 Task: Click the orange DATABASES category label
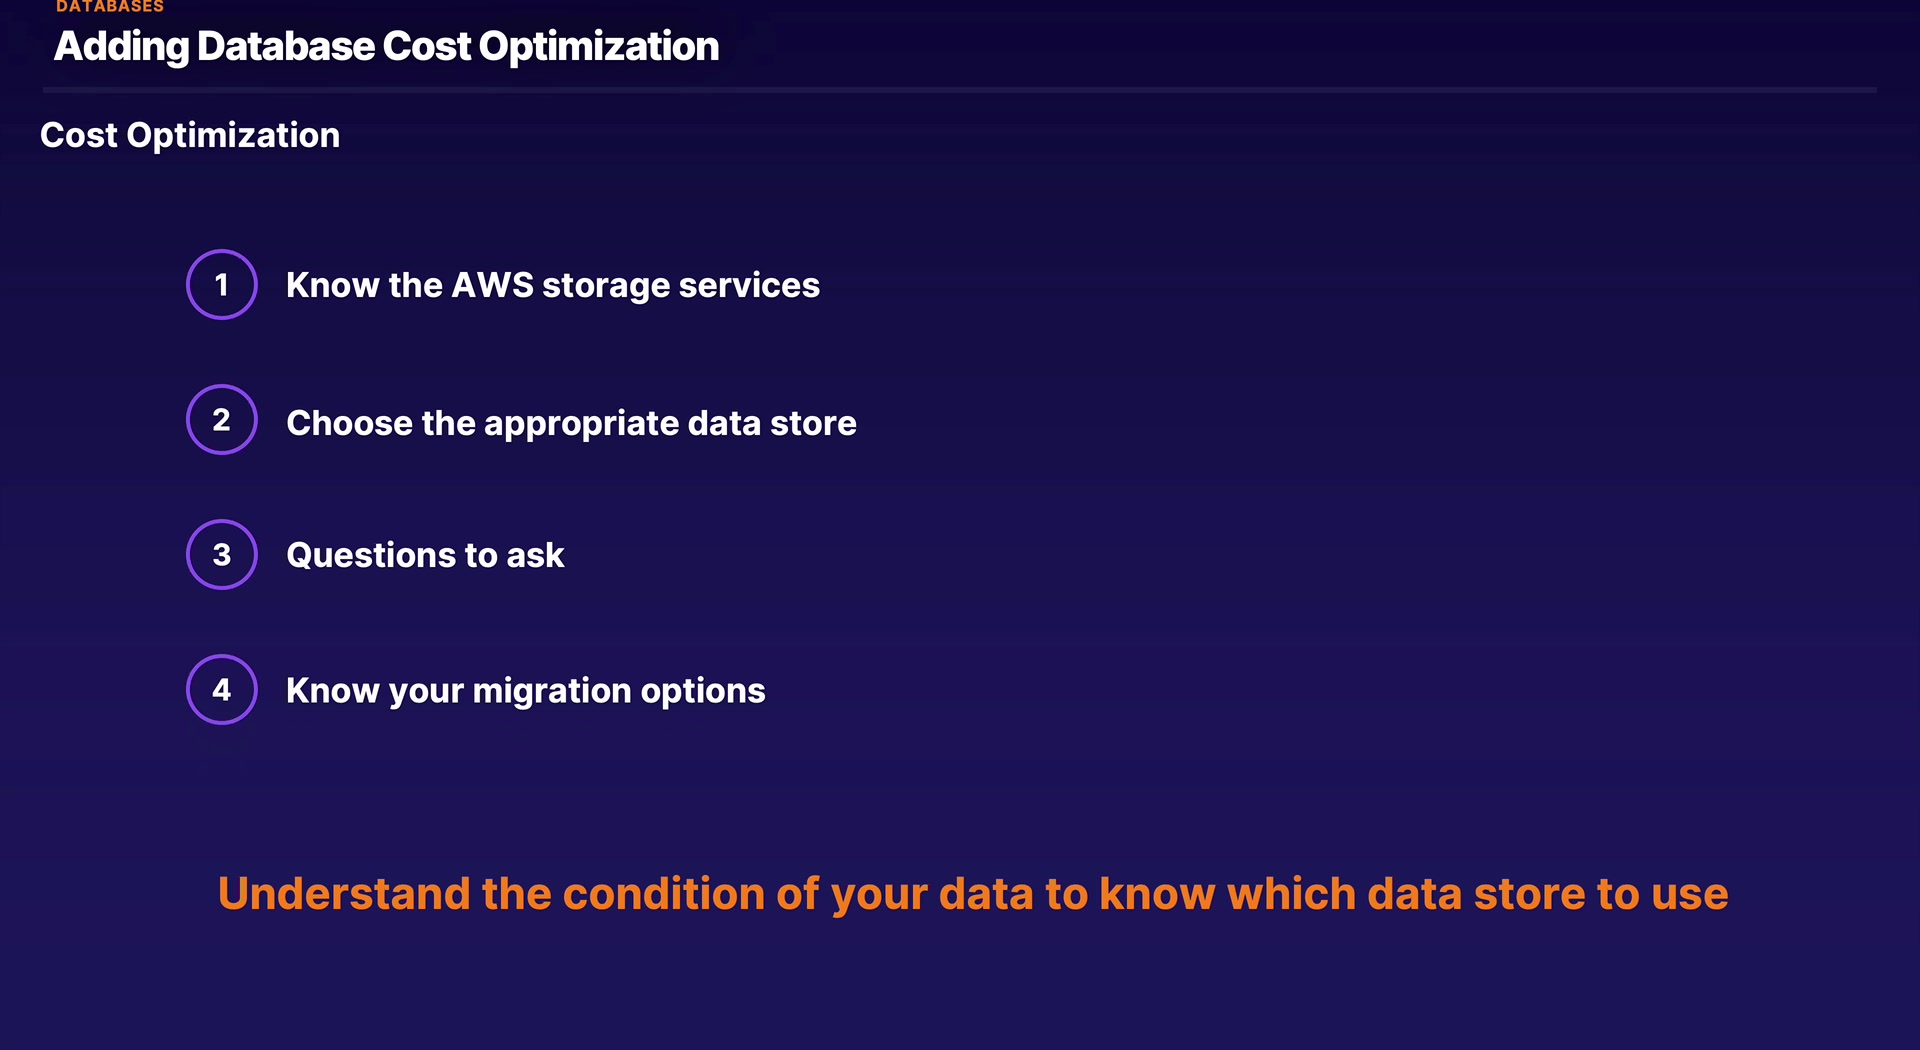pyautogui.click(x=110, y=7)
